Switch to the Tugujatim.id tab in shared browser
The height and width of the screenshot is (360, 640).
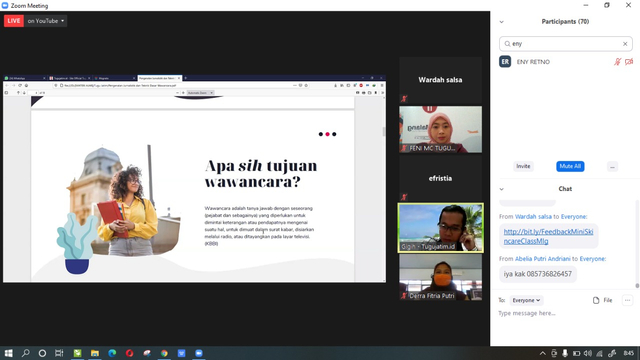(x=69, y=78)
